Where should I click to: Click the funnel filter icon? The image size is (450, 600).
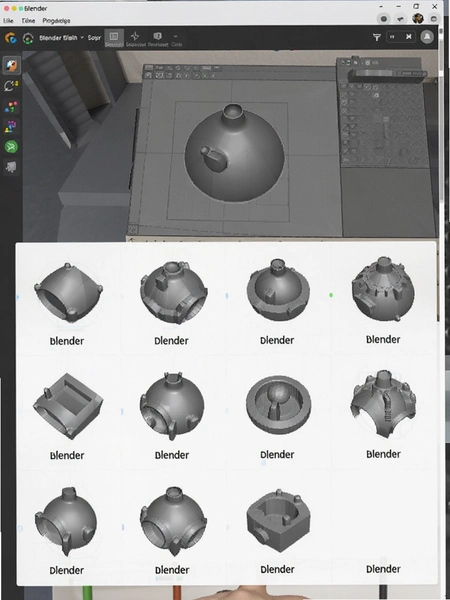[x=377, y=37]
